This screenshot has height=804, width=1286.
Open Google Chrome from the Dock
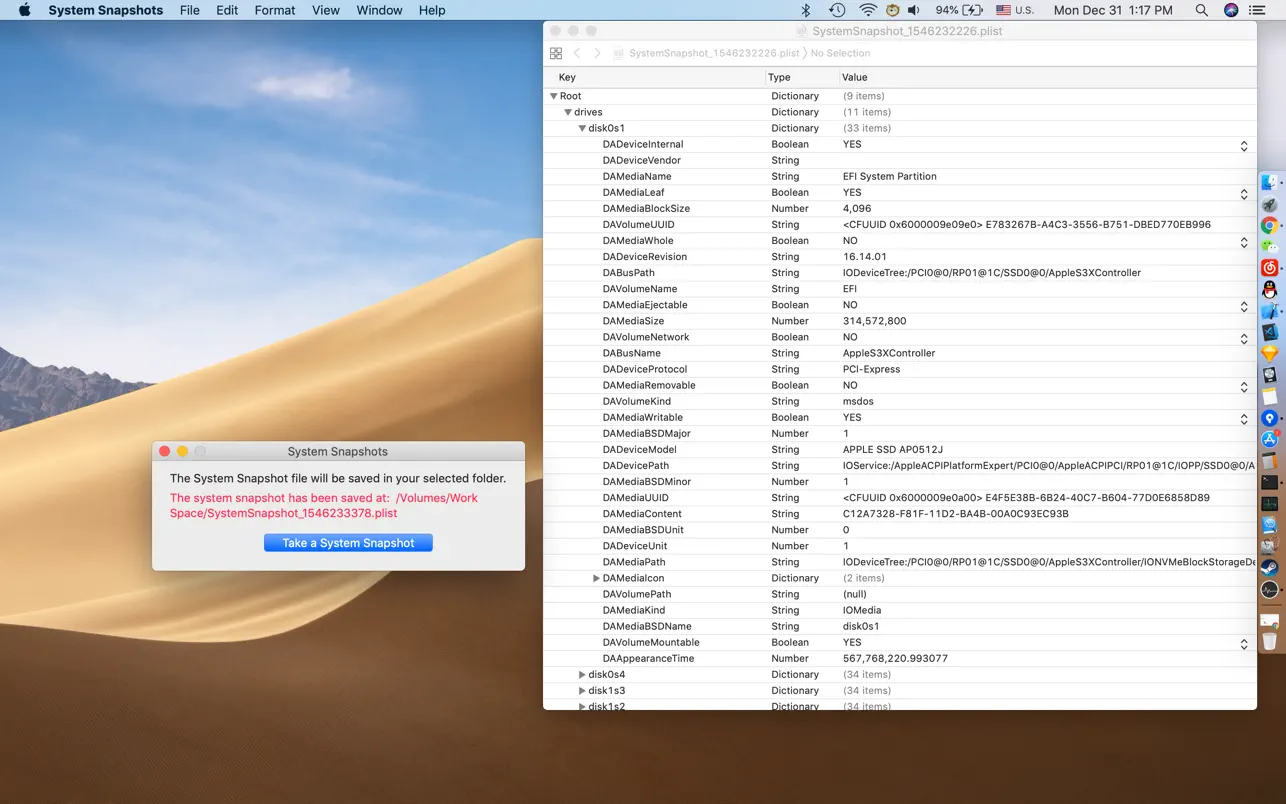[x=1271, y=225]
